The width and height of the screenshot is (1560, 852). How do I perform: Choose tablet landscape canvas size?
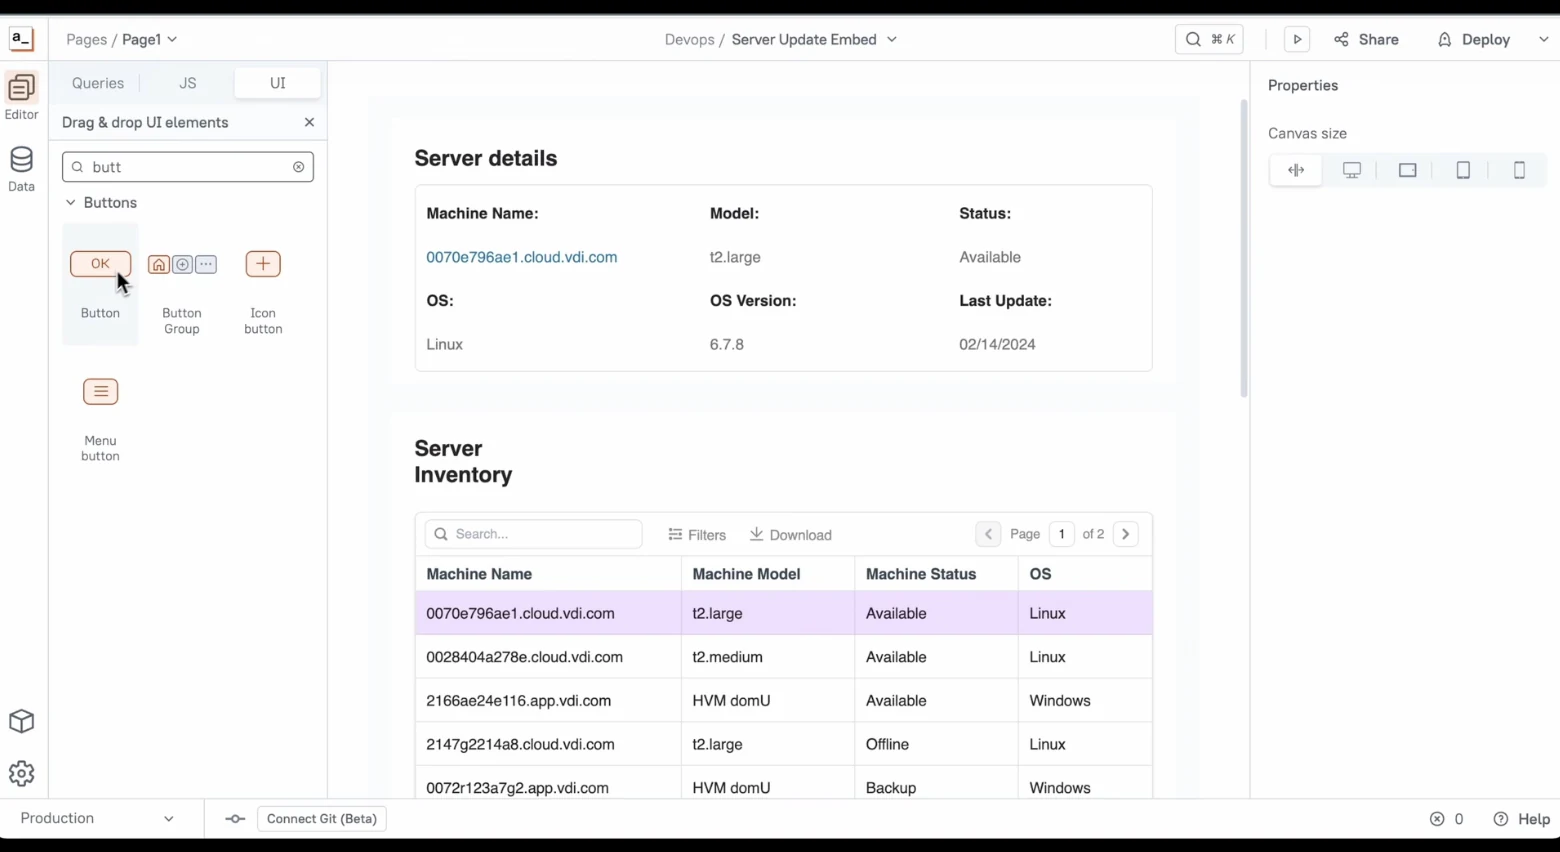[x=1407, y=170]
